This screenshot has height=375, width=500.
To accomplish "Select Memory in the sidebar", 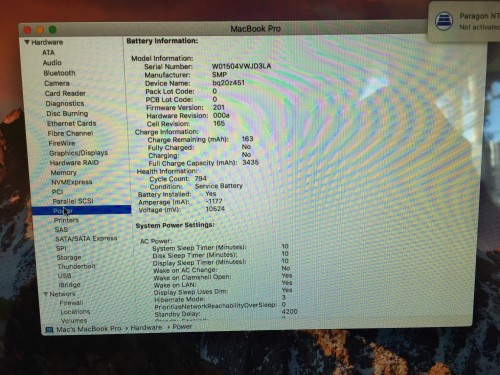I will tap(63, 173).
